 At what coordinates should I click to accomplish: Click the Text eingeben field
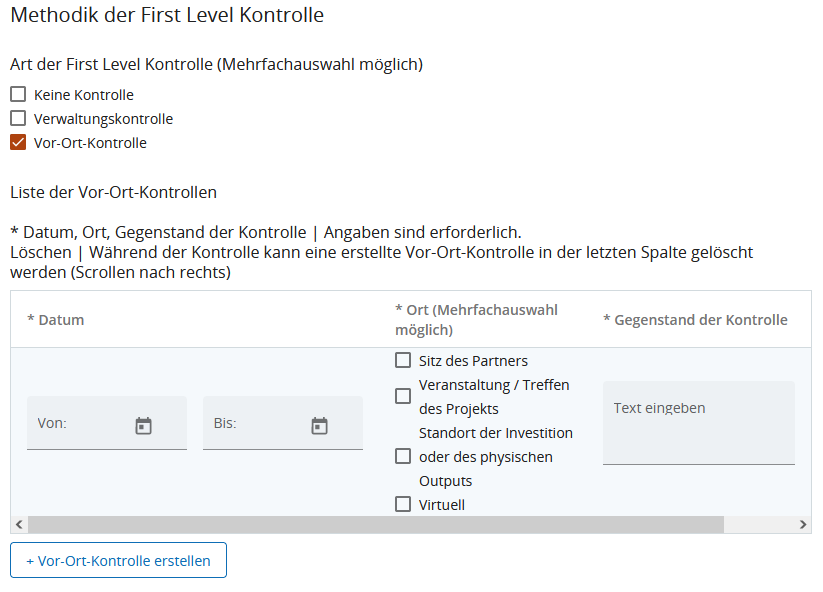point(698,422)
